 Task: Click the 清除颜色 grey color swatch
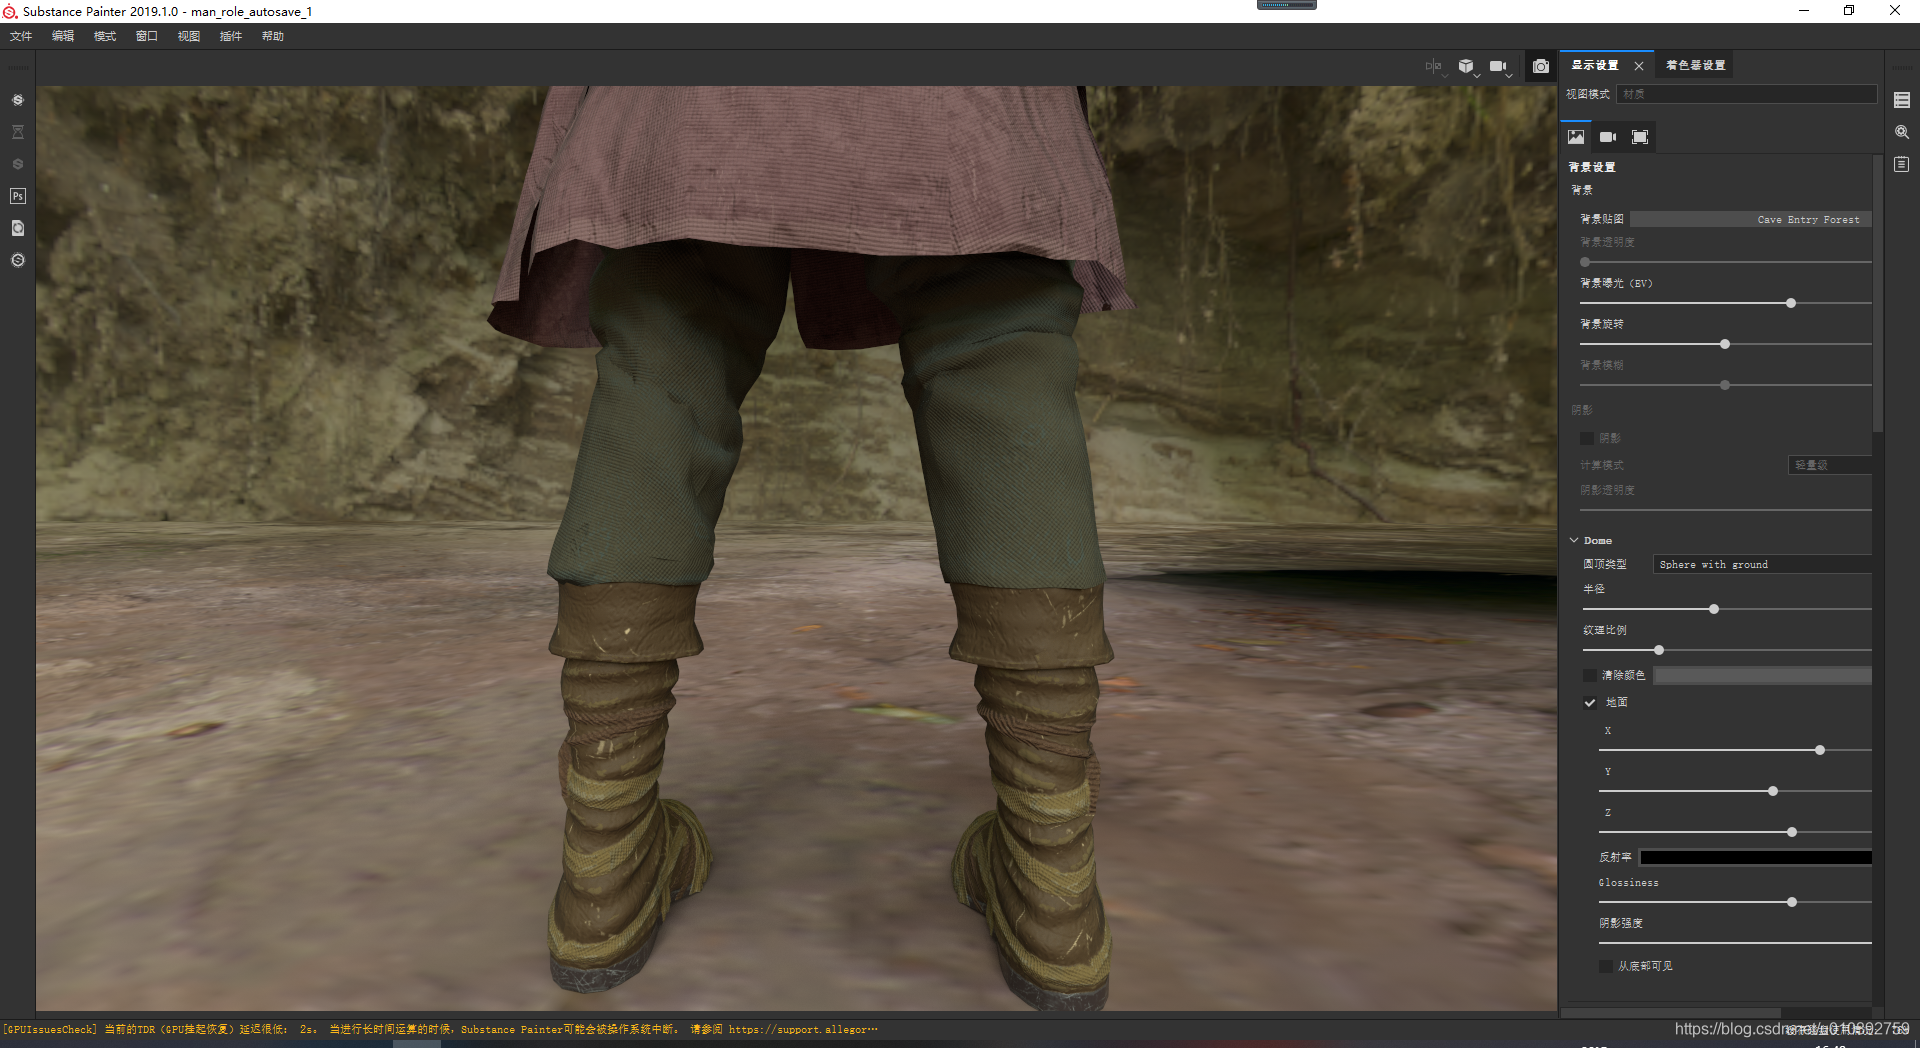[1762, 676]
